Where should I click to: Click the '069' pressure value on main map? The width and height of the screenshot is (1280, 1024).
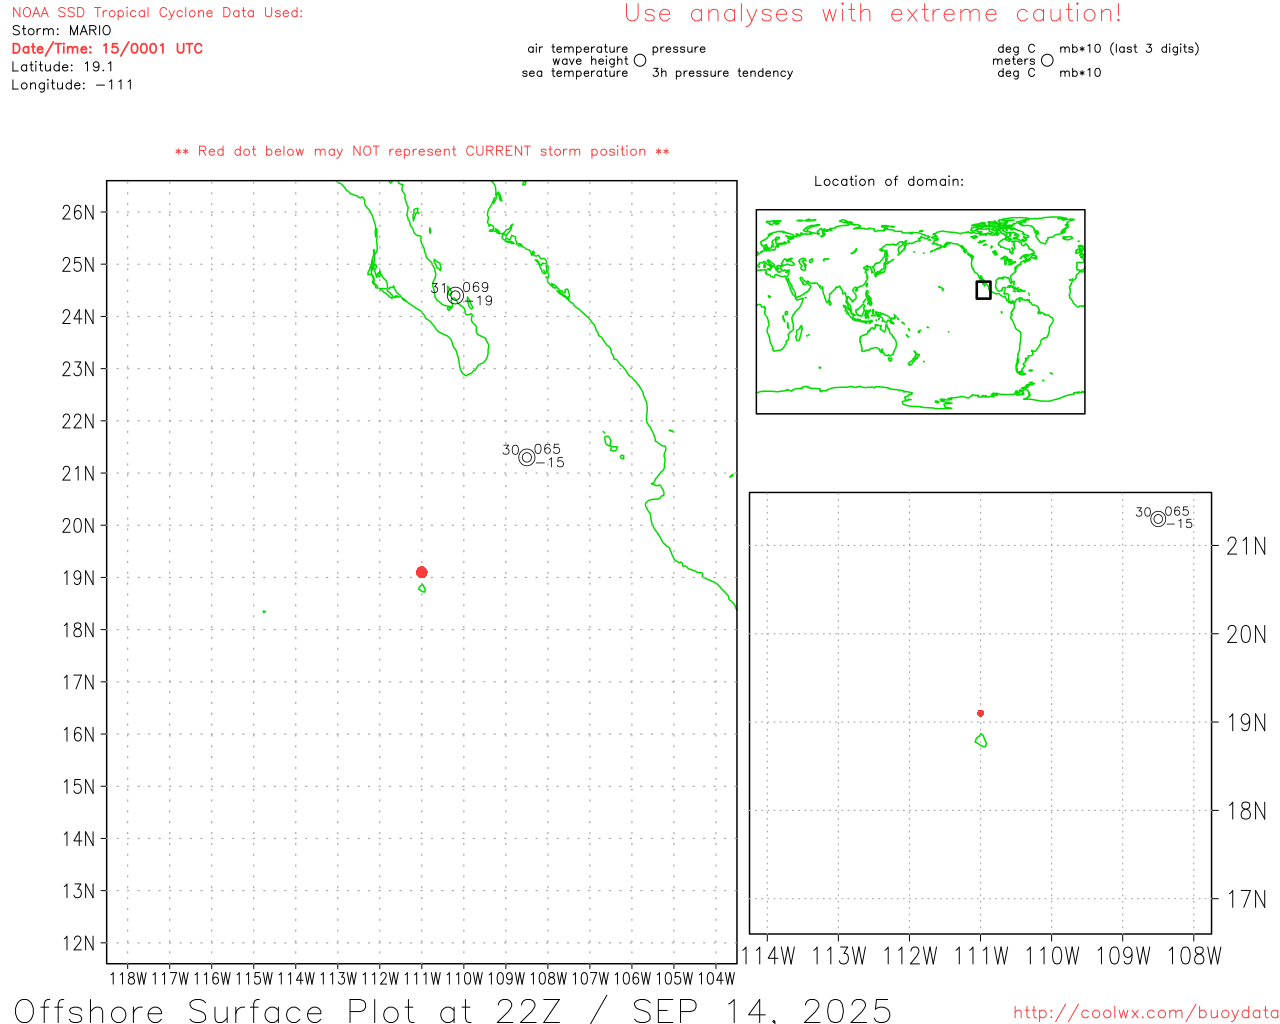click(x=476, y=287)
